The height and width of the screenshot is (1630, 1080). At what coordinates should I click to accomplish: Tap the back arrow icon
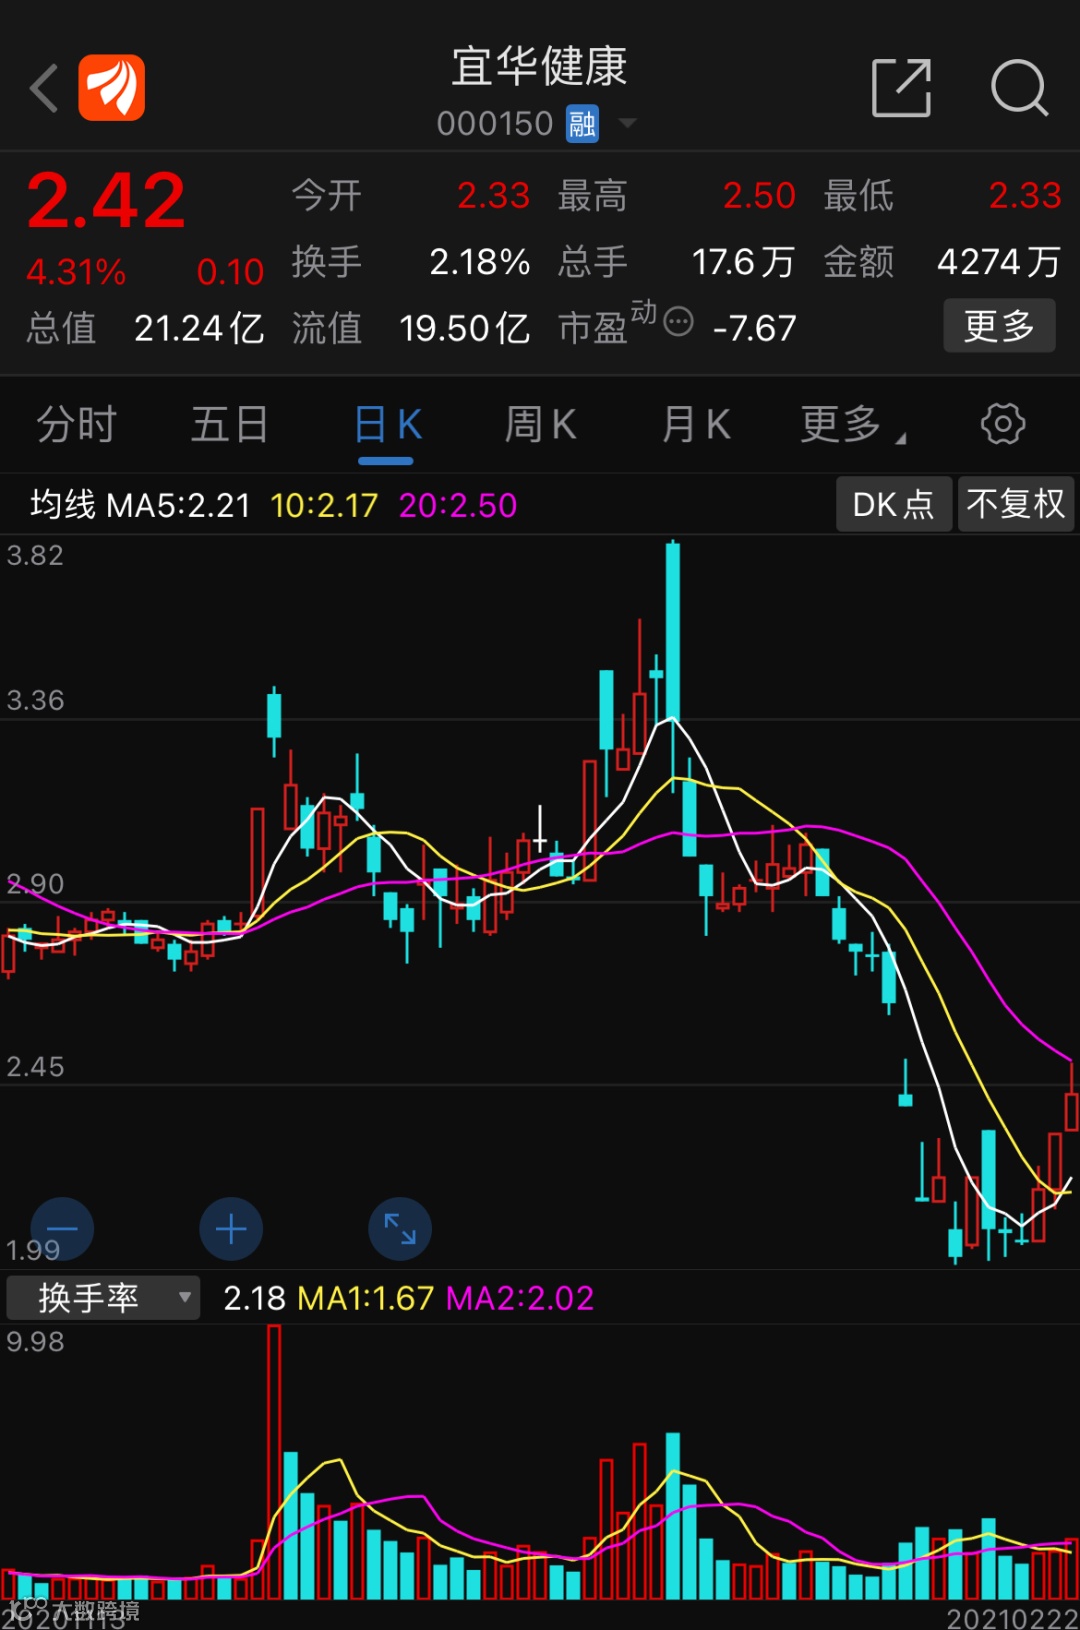(x=44, y=88)
